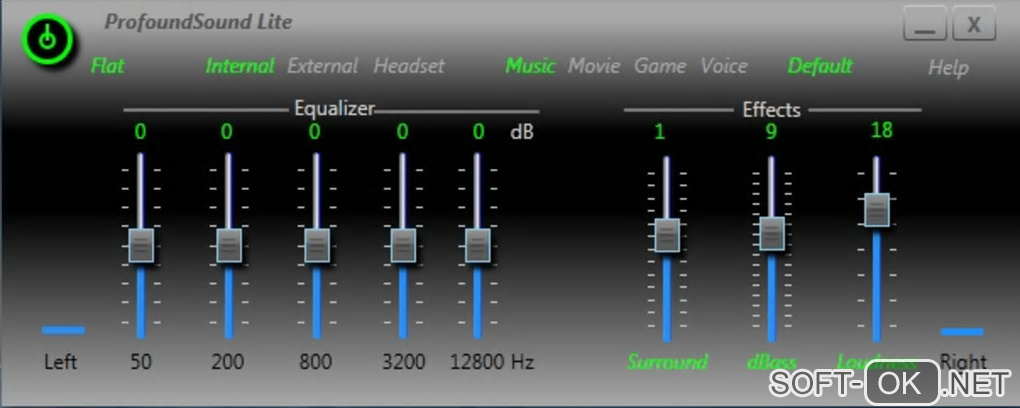Select the Game sound mode
The width and height of the screenshot is (1020, 408).
pos(660,66)
